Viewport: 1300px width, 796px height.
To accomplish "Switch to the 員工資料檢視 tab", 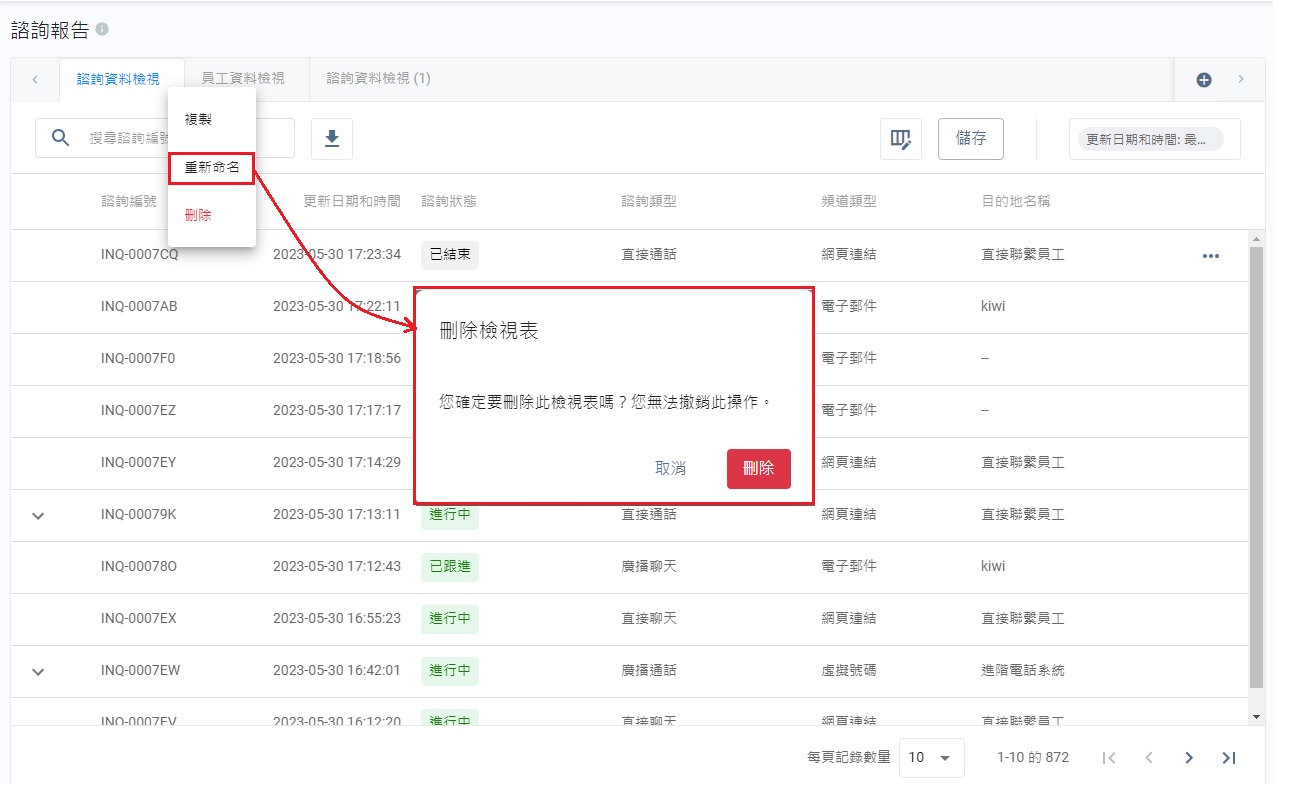I will pyautogui.click(x=243, y=78).
